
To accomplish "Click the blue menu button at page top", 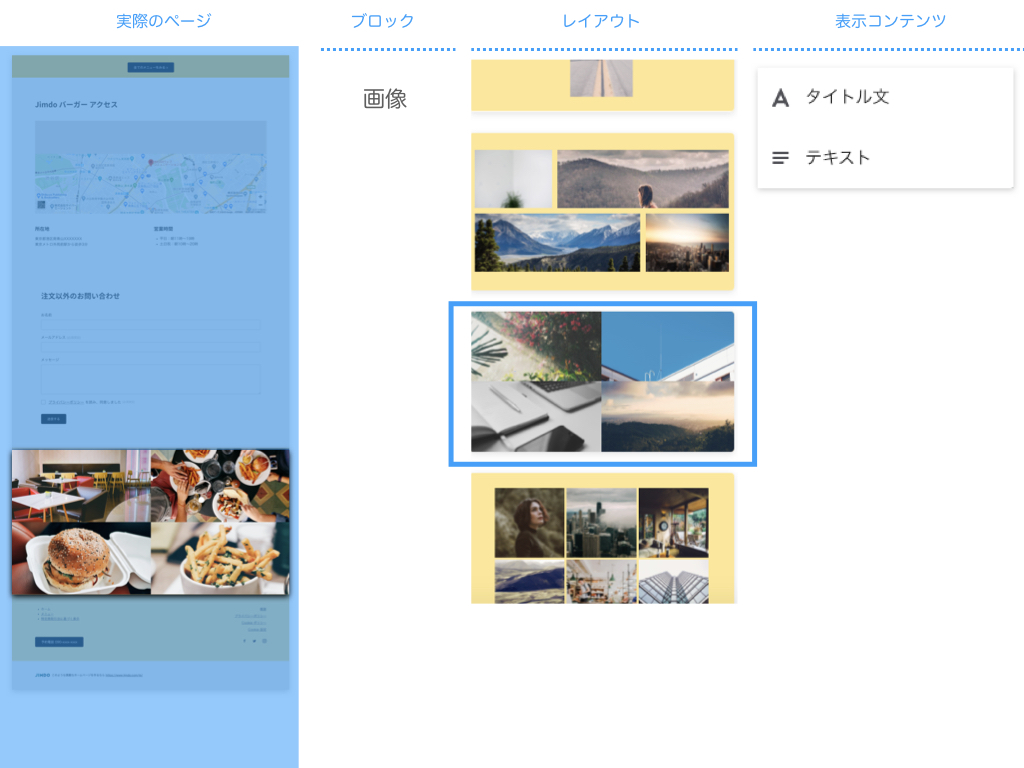I will [151, 67].
